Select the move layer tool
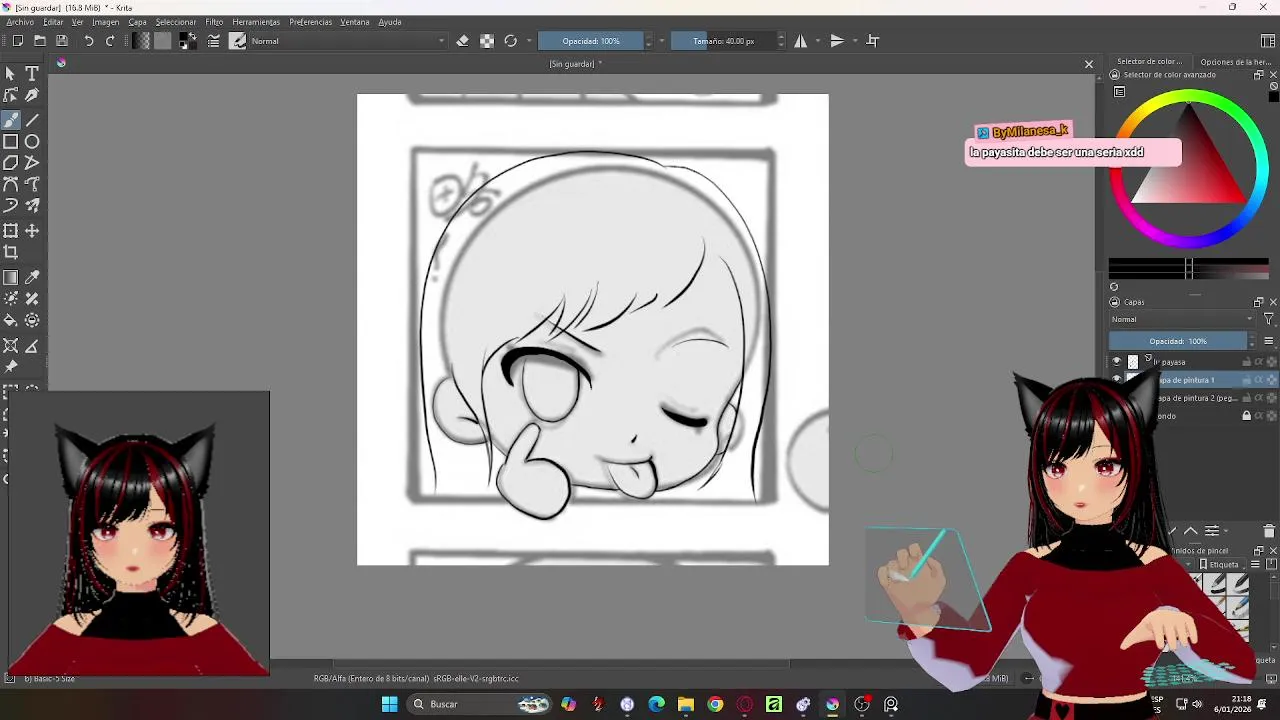Image resolution: width=1280 pixels, height=720 pixels. point(32,231)
